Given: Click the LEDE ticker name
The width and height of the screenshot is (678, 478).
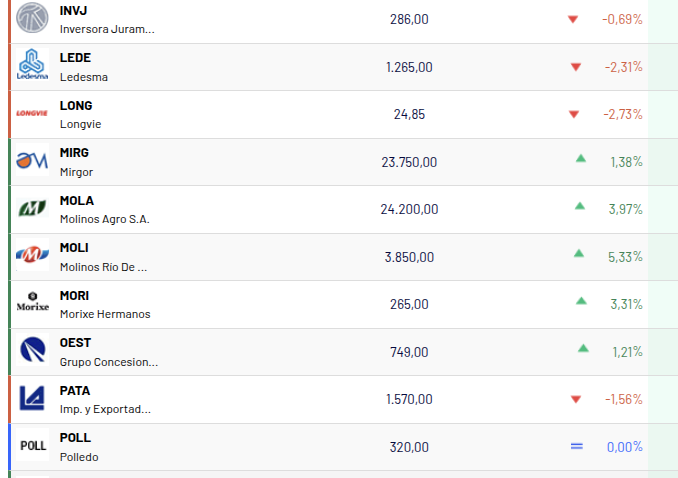Looking at the screenshot, I should coord(75,58).
